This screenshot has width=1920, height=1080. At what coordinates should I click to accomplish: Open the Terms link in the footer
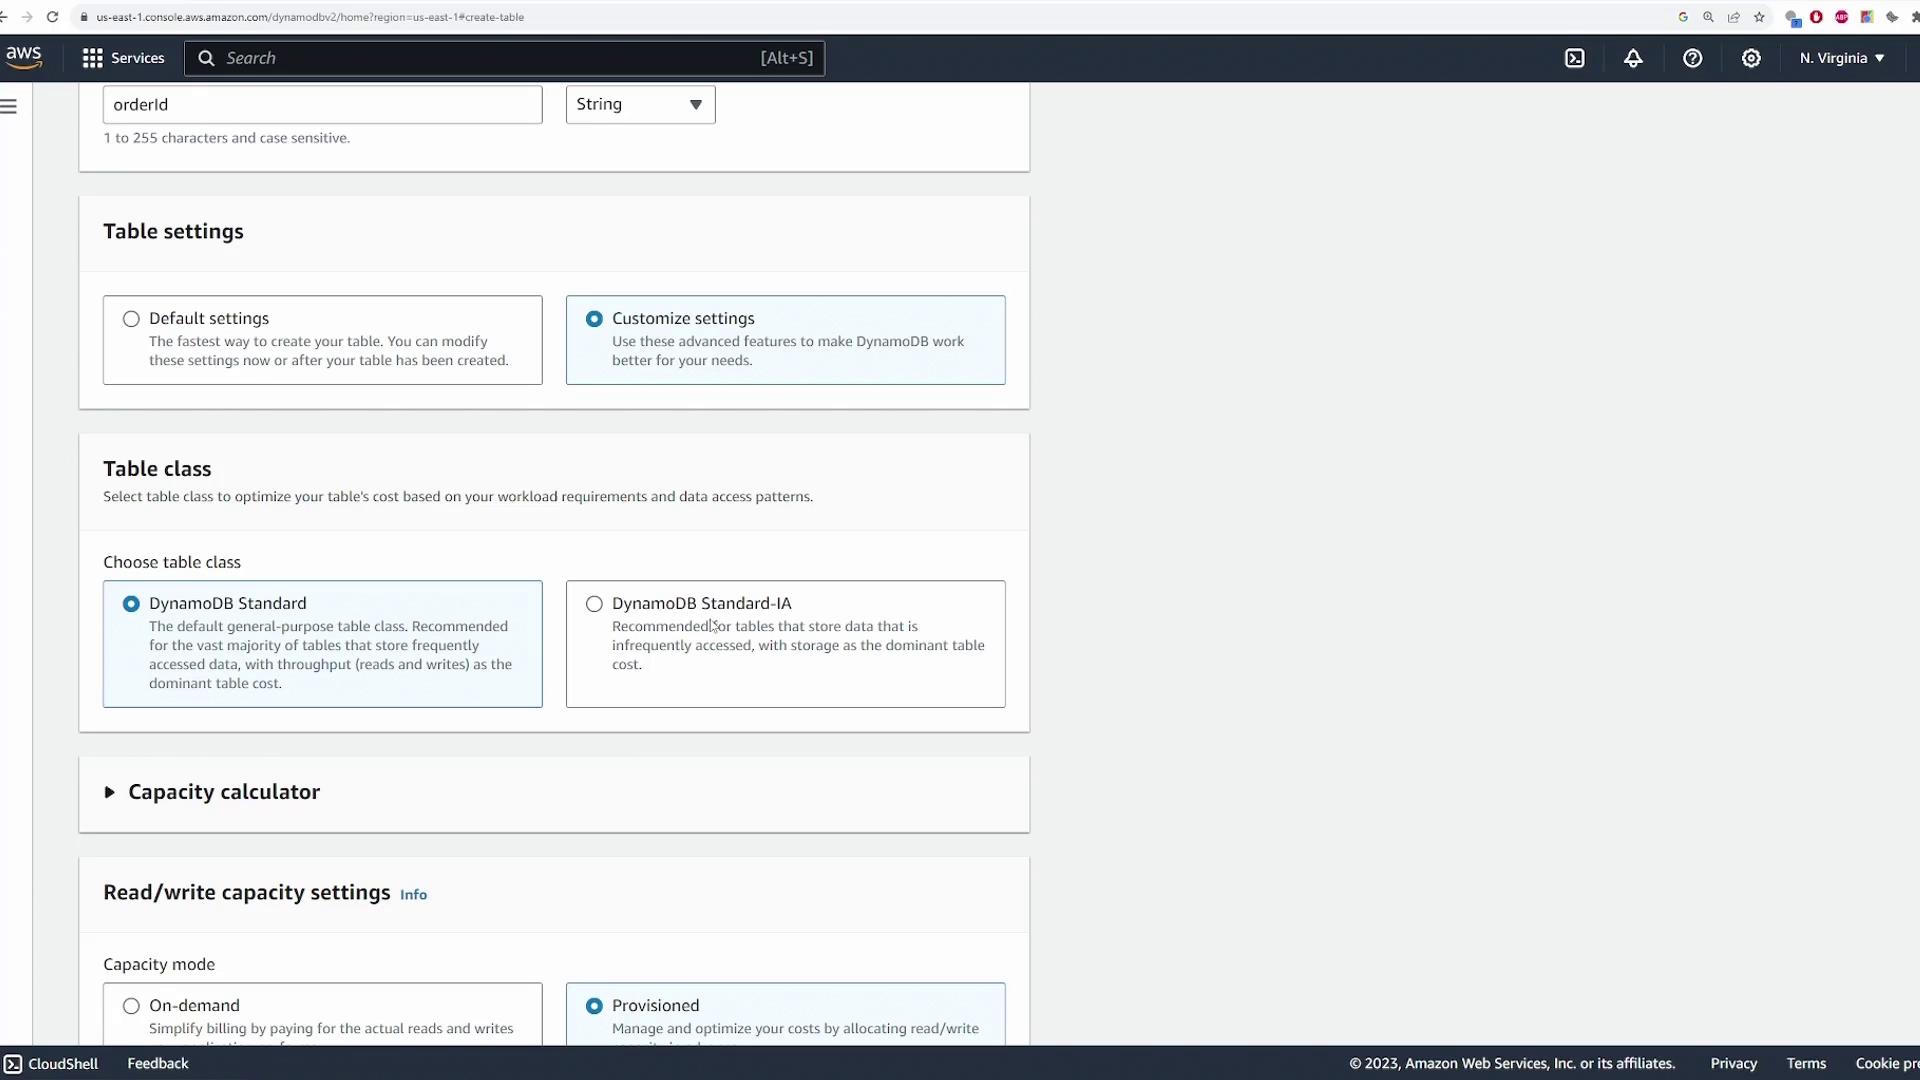1806,1063
